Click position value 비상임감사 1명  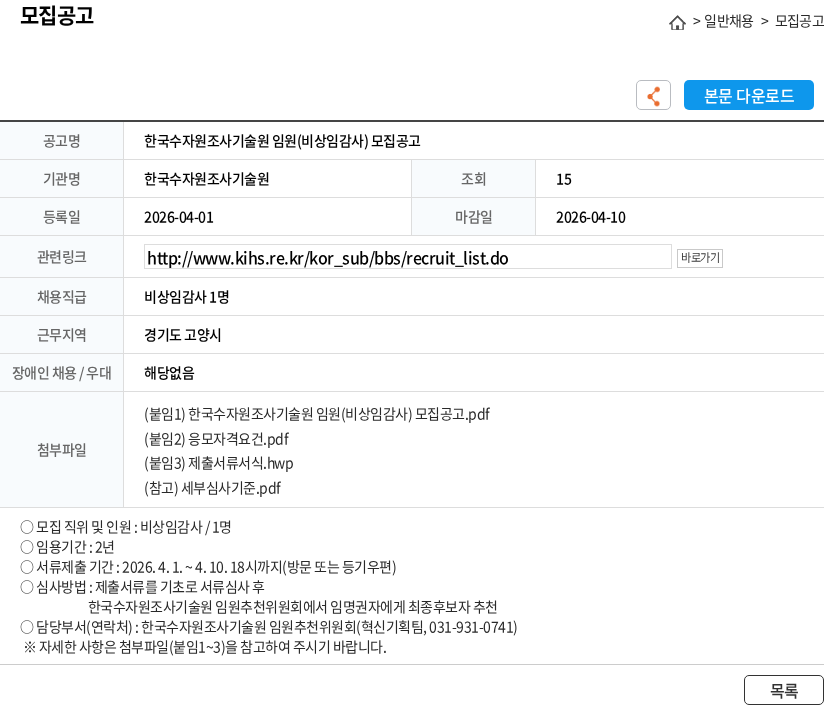tap(187, 297)
